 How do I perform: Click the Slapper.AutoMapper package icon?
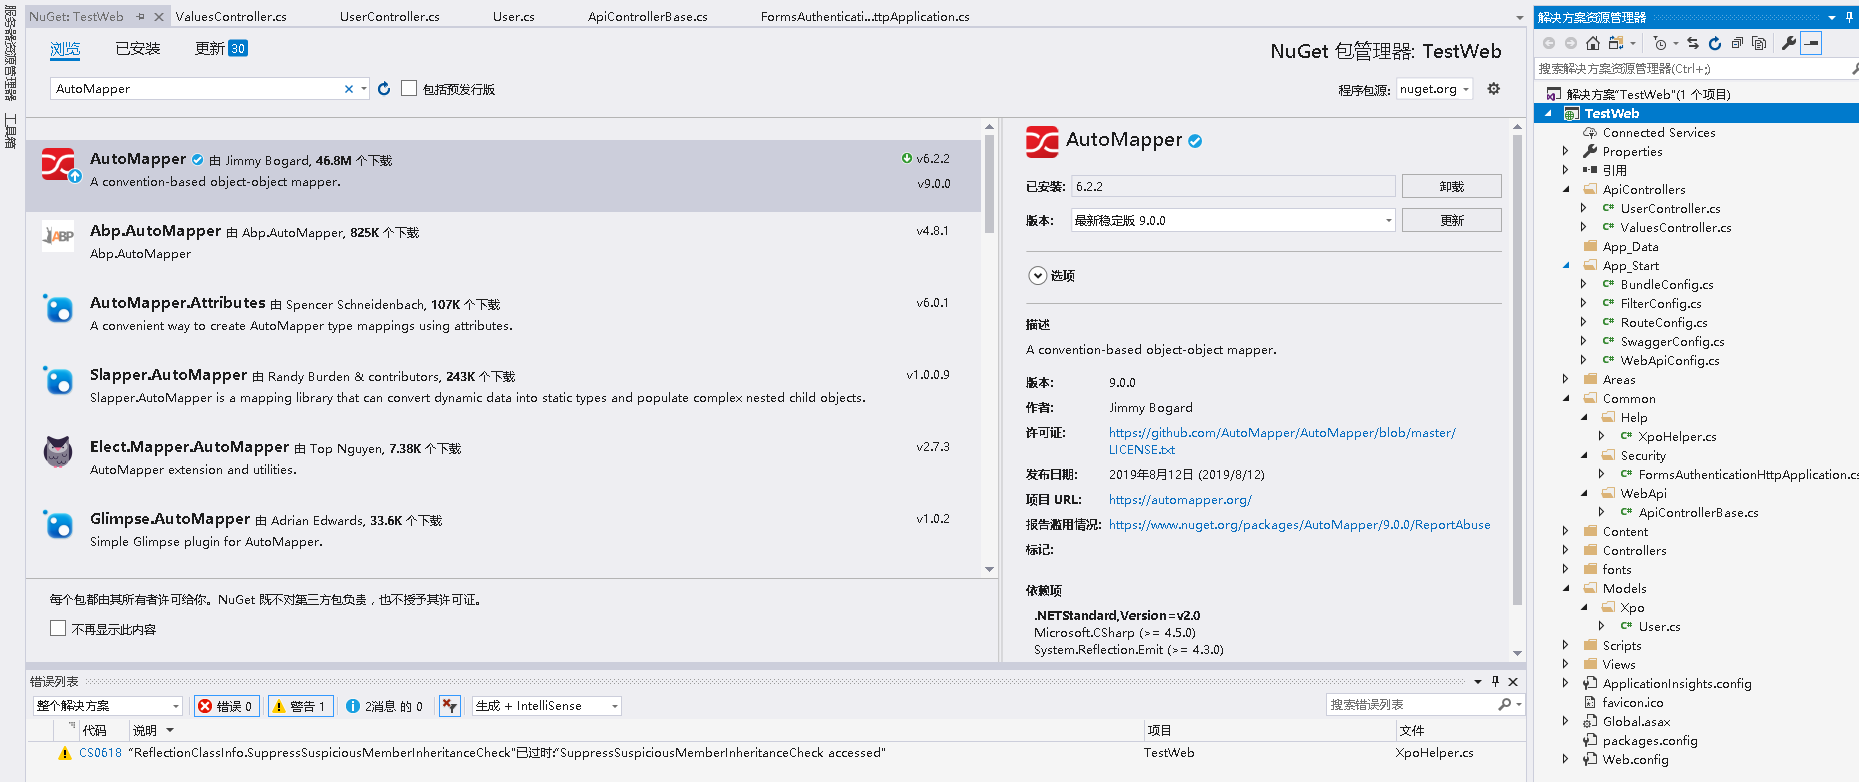[58, 380]
